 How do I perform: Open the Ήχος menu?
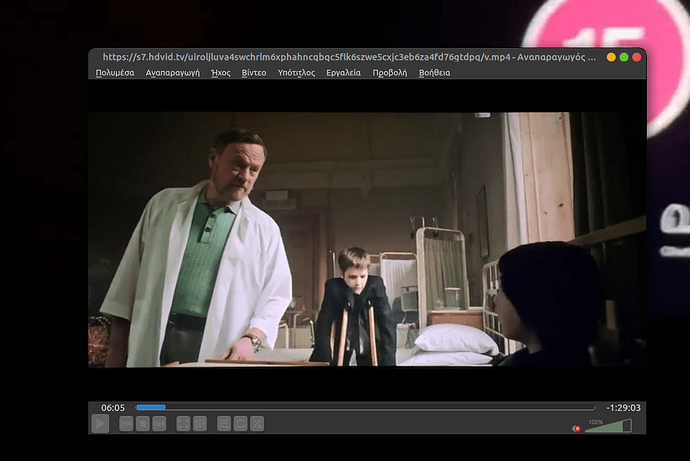coord(221,73)
